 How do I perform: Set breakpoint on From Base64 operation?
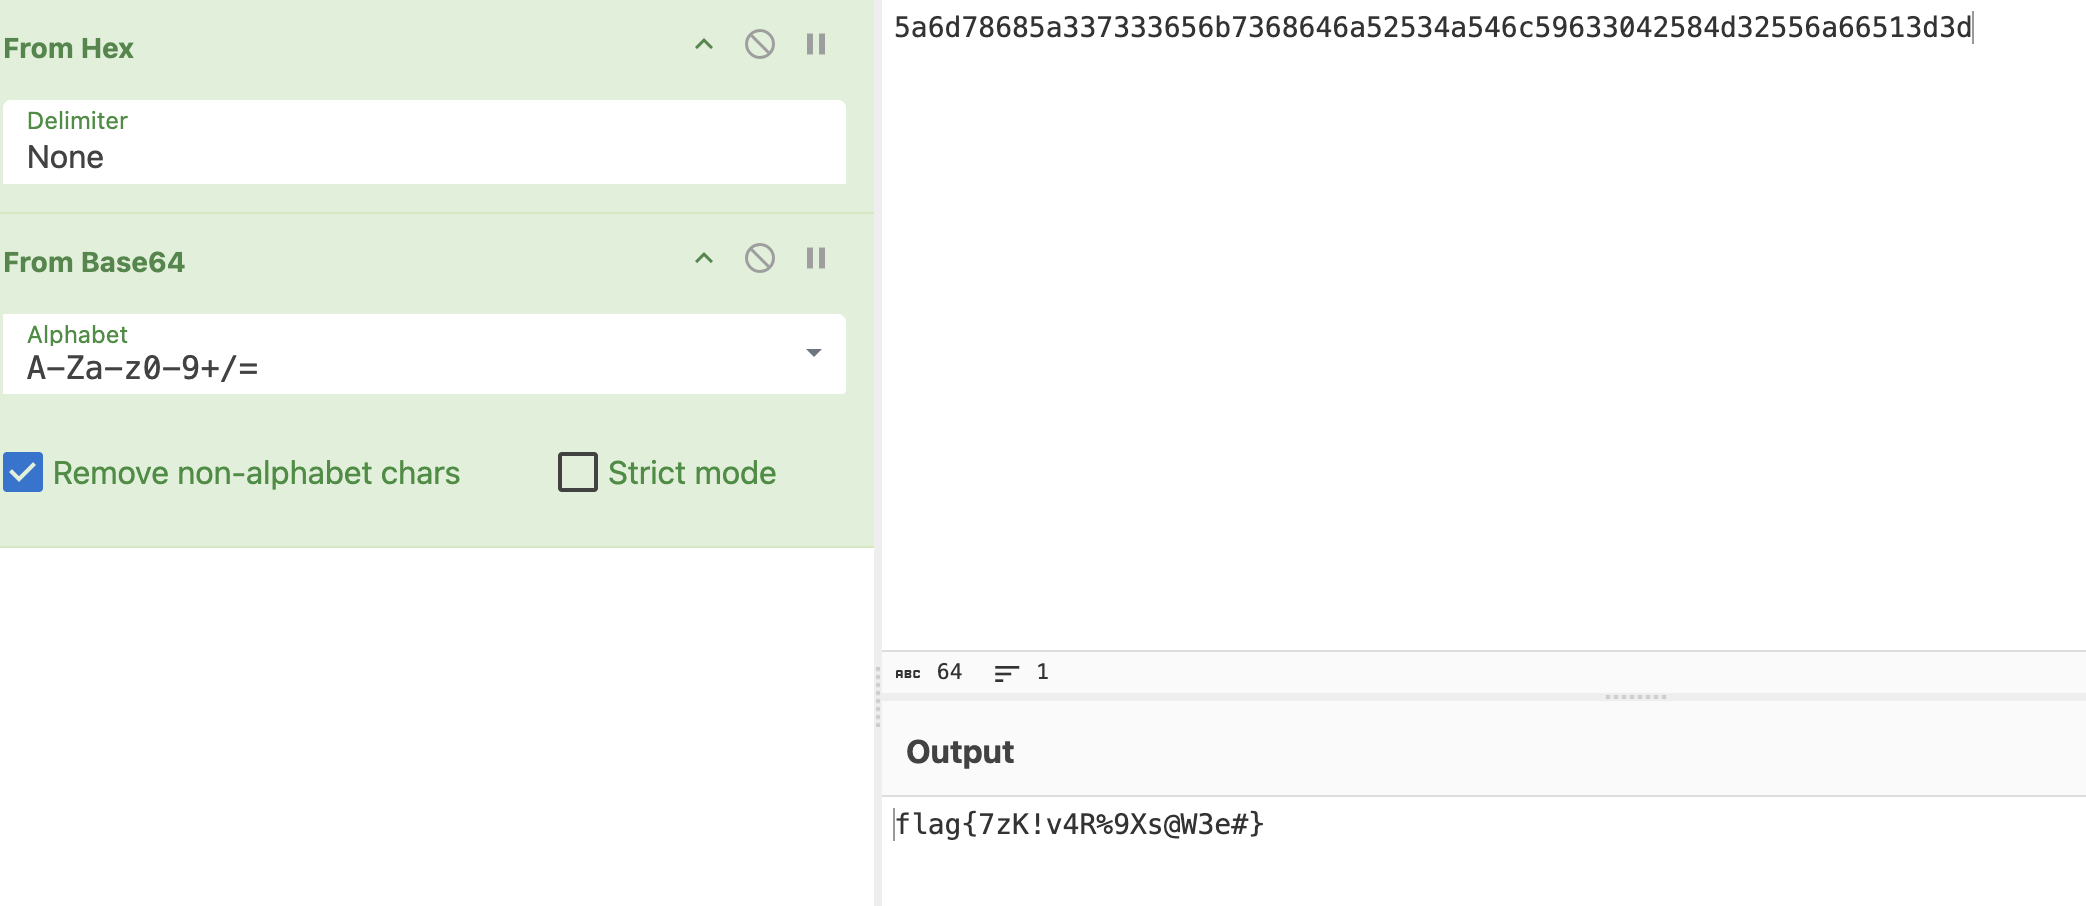click(x=816, y=259)
